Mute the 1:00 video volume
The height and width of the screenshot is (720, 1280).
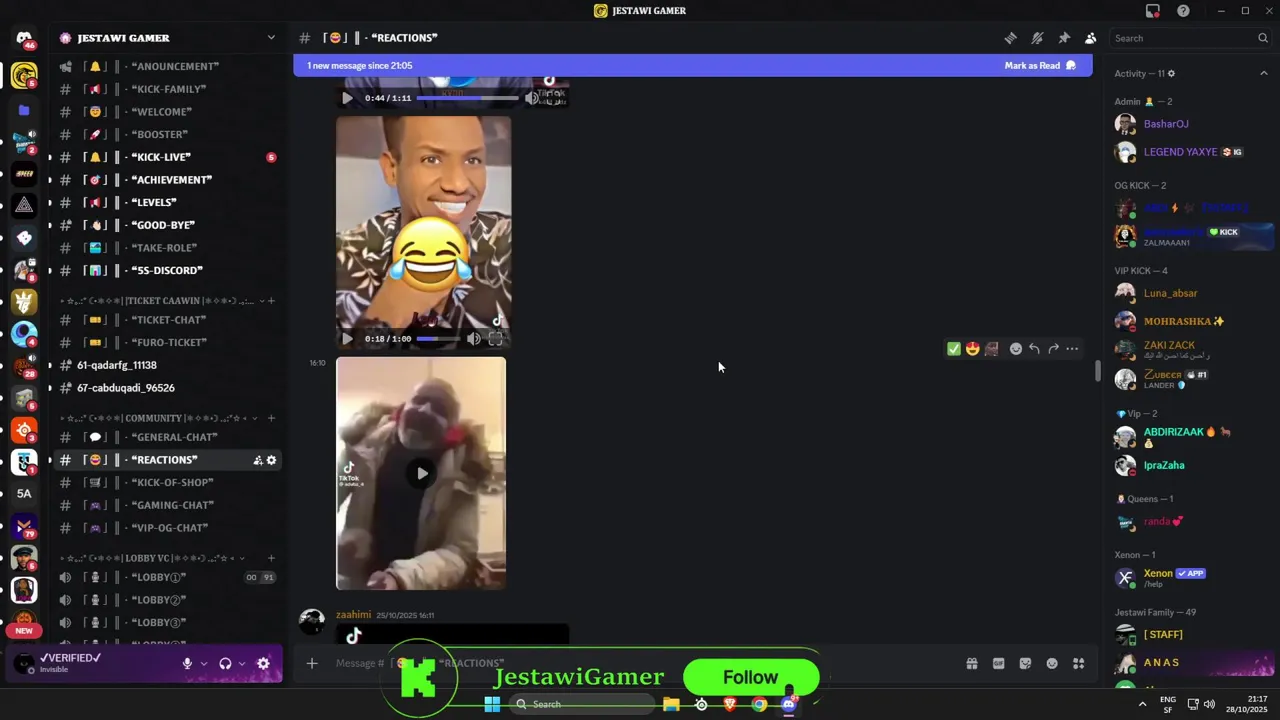click(474, 339)
